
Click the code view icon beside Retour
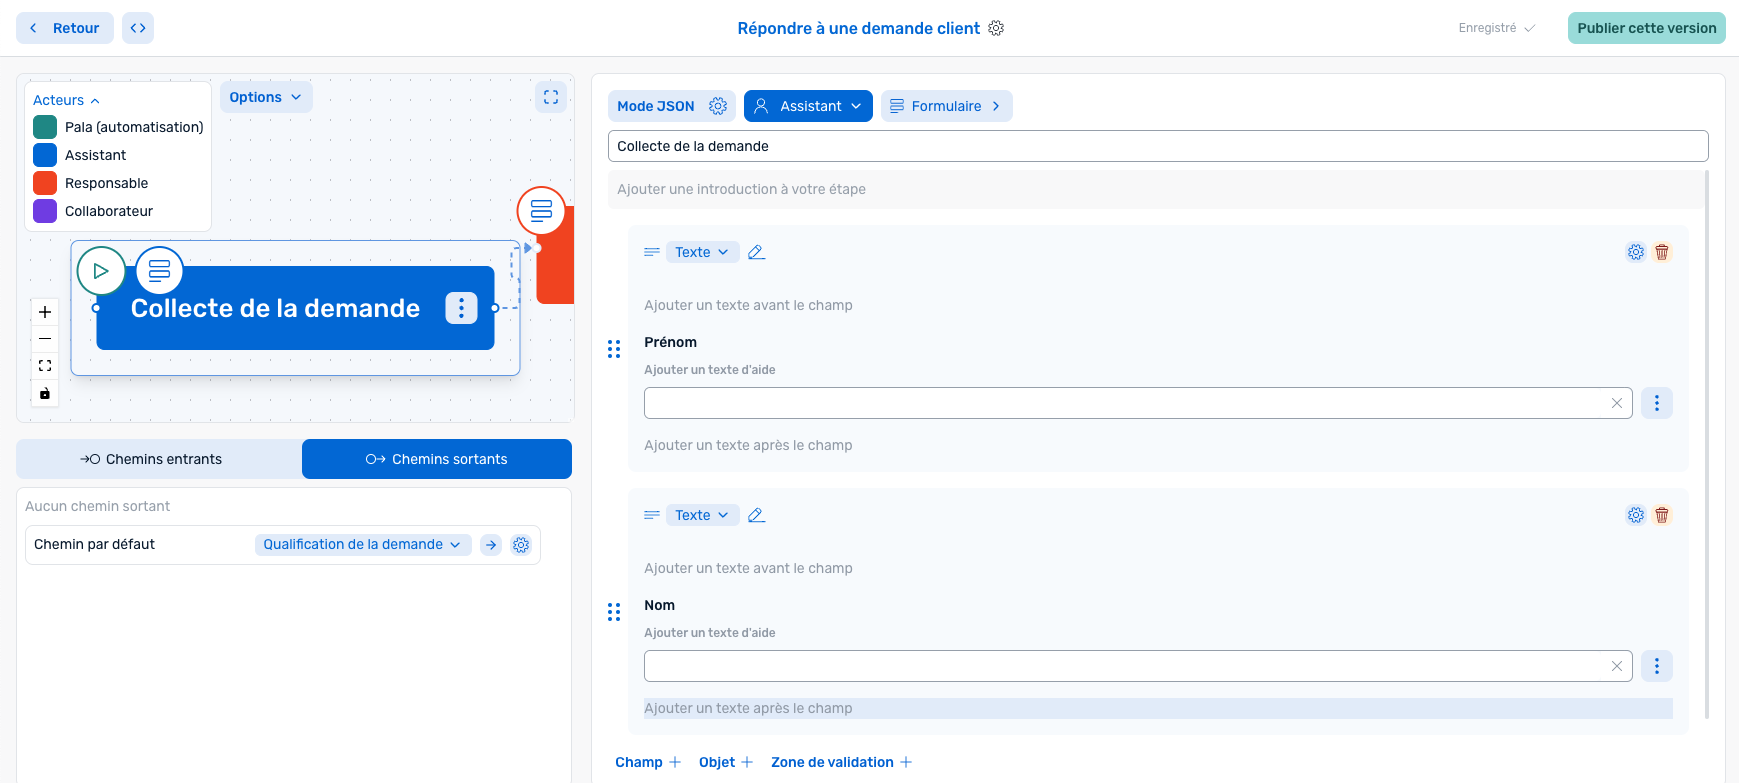pos(138,28)
